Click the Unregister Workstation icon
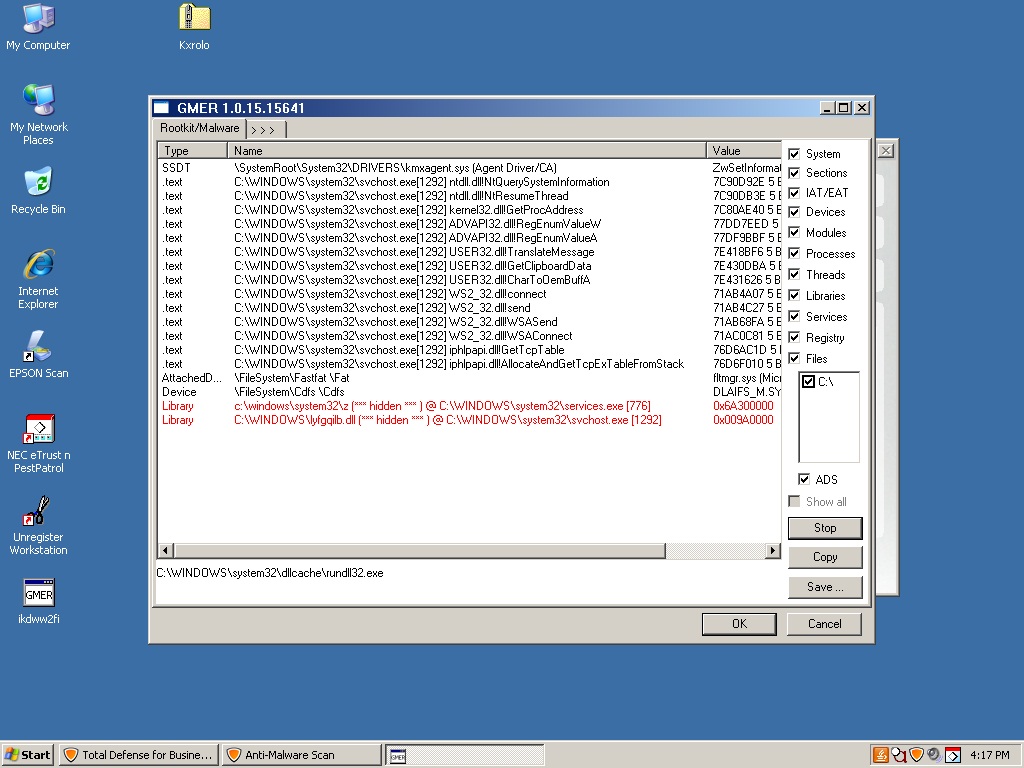1024x768 pixels. click(x=38, y=513)
